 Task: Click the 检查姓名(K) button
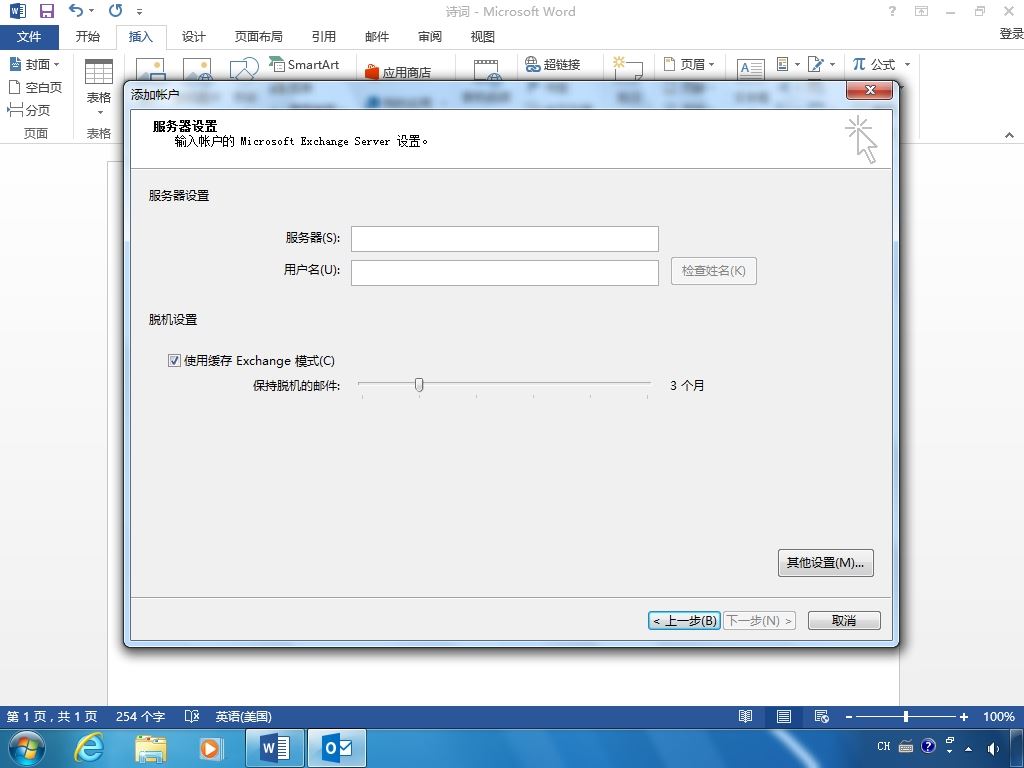714,271
